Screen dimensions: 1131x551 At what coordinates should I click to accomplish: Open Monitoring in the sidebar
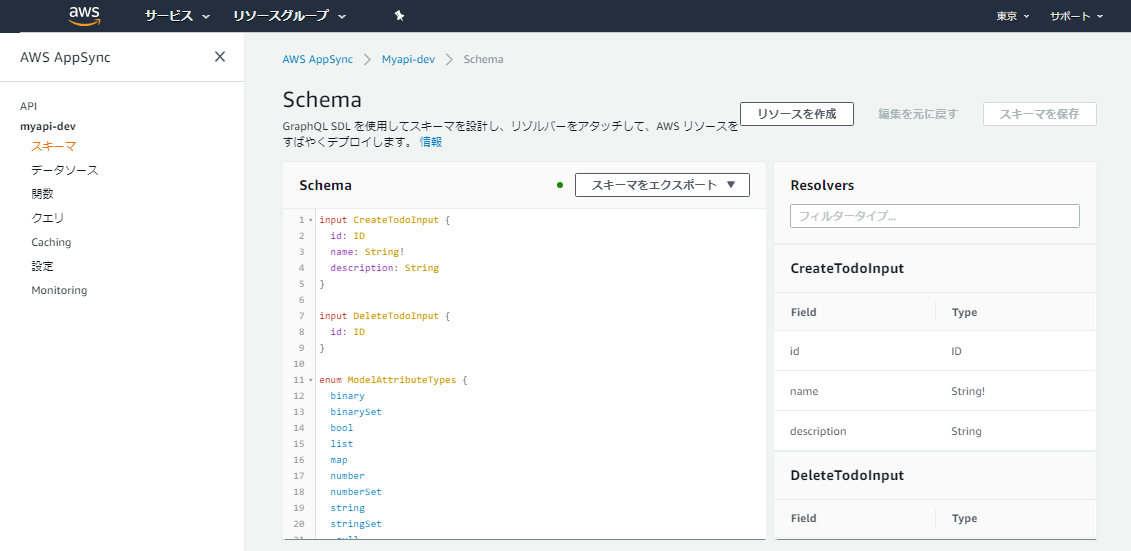tap(59, 290)
